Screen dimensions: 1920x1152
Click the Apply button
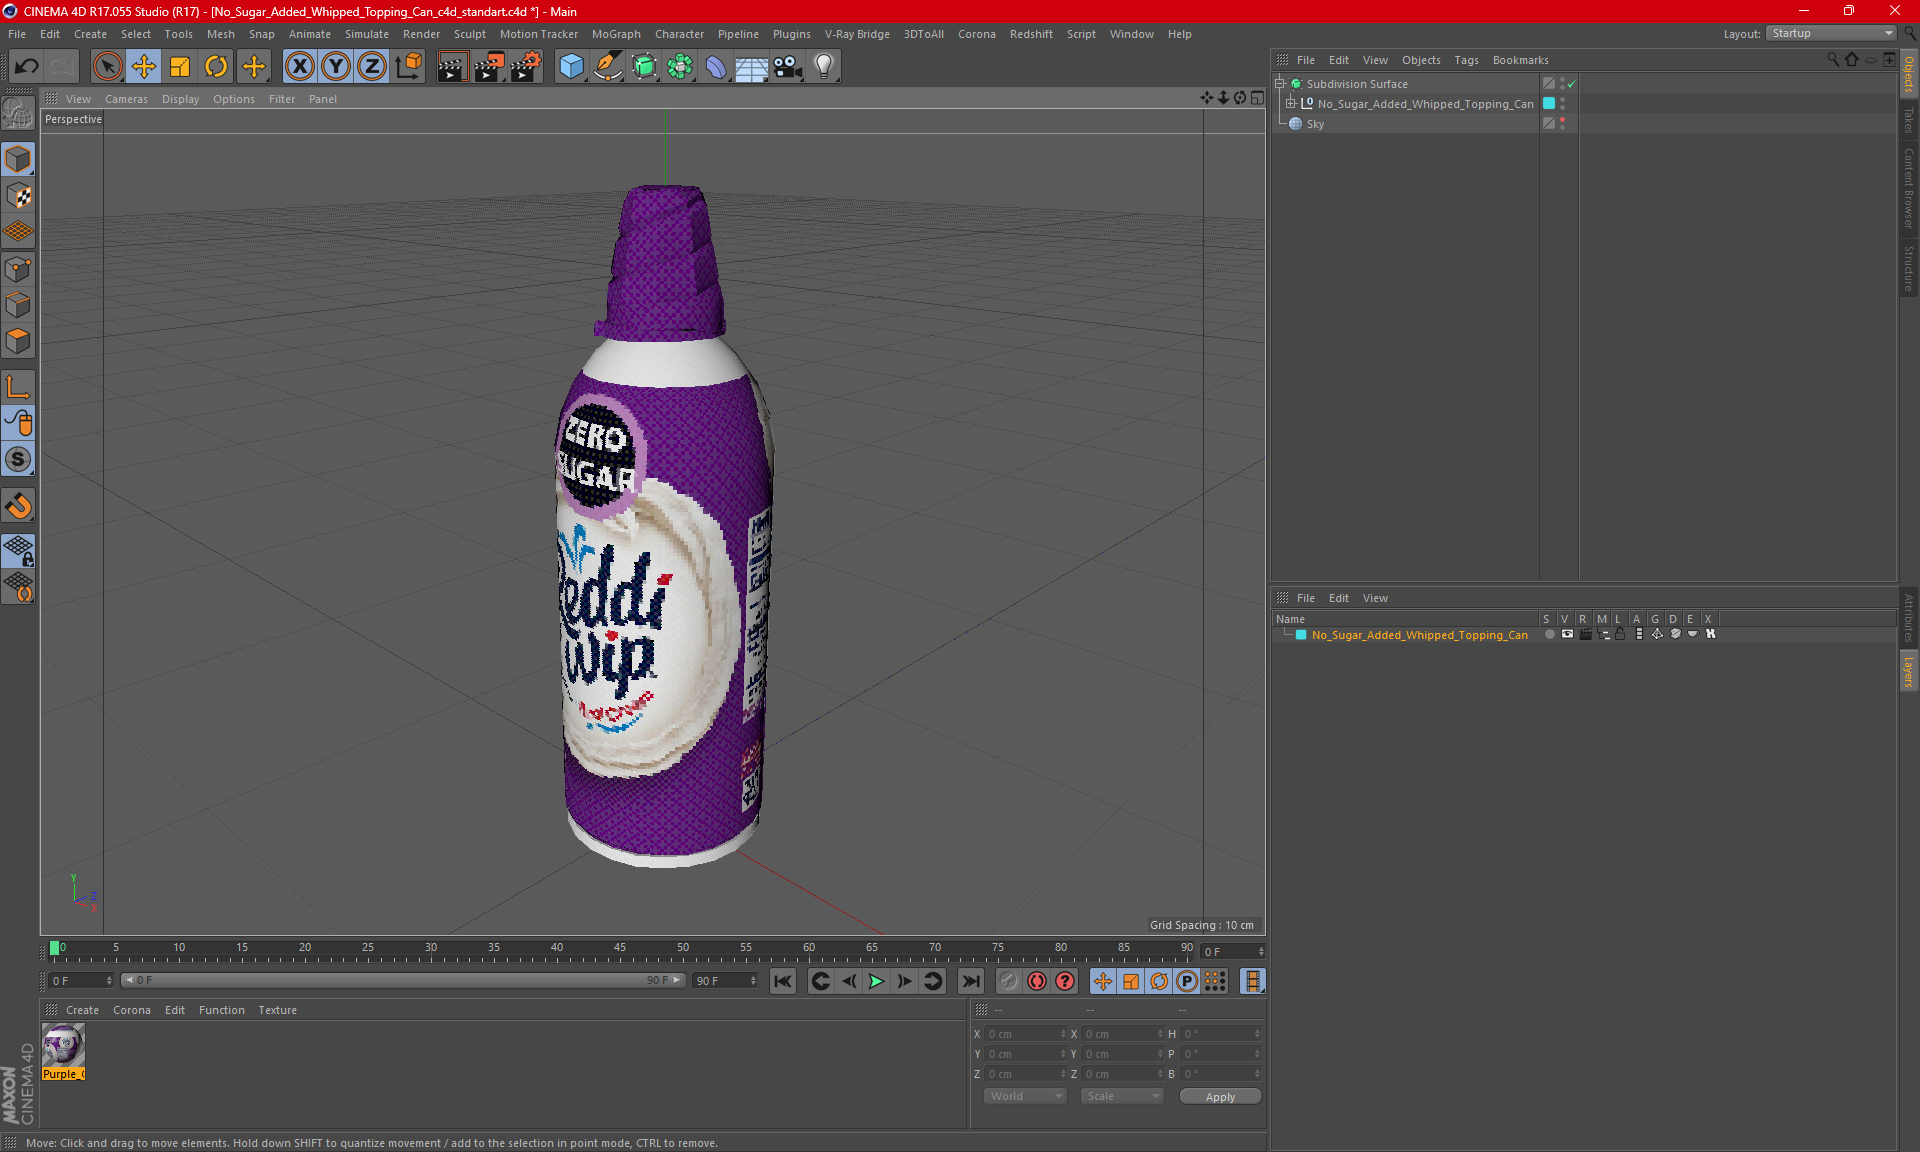tap(1220, 1097)
